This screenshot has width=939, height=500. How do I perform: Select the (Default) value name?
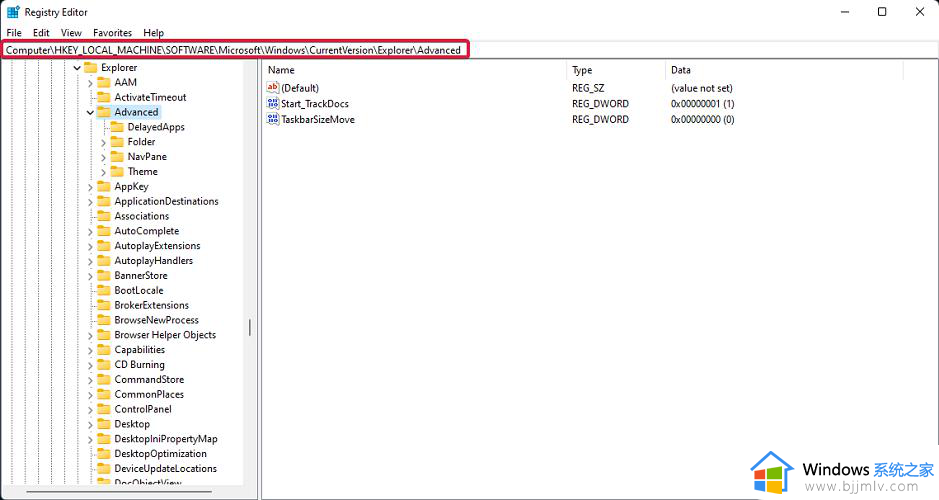click(x=300, y=88)
